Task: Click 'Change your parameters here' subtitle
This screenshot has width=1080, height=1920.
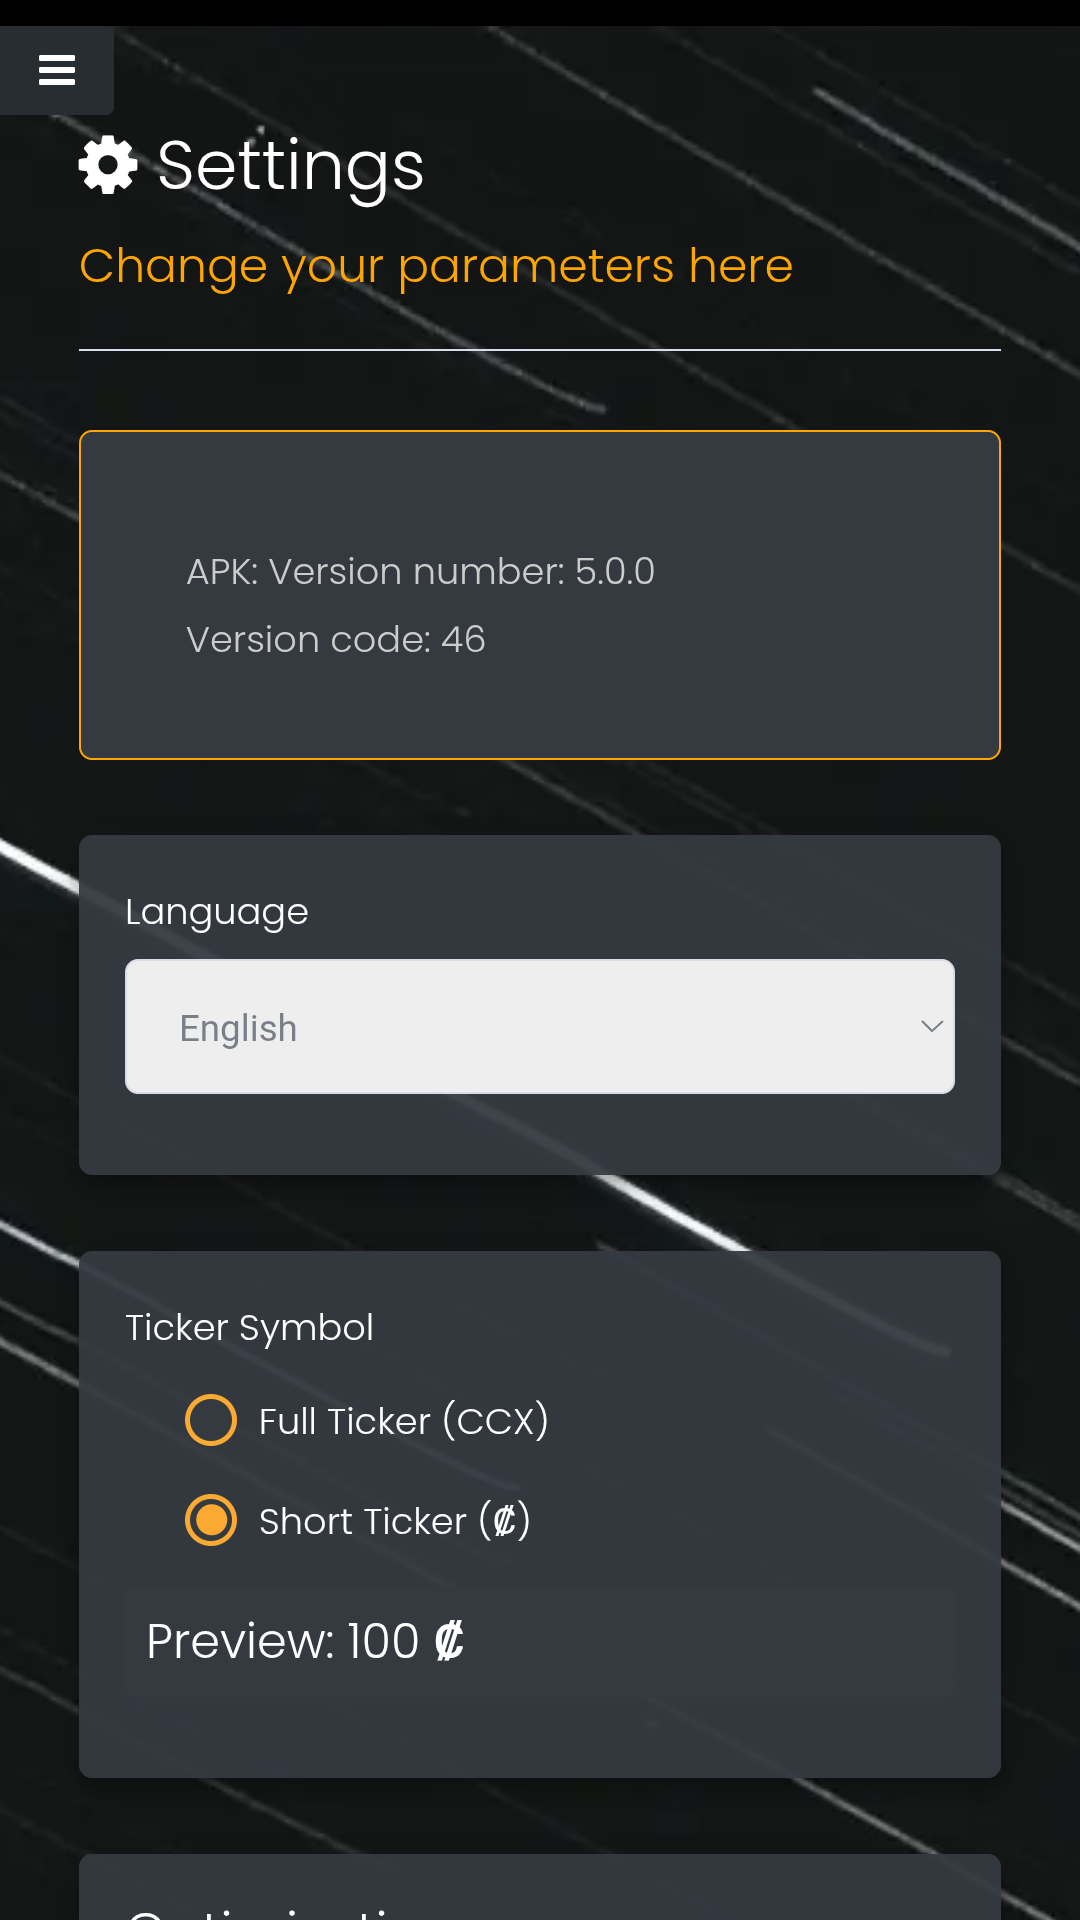Action: (436, 266)
